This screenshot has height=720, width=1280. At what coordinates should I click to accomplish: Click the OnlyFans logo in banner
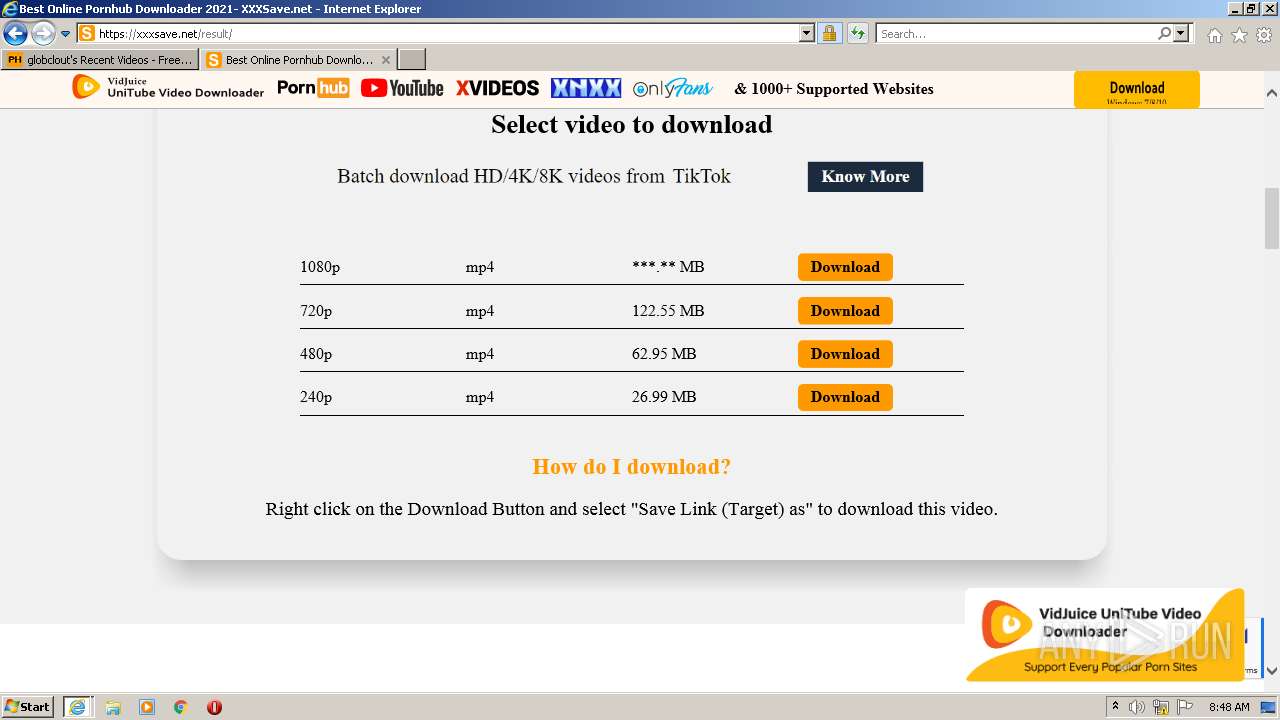[673, 88]
